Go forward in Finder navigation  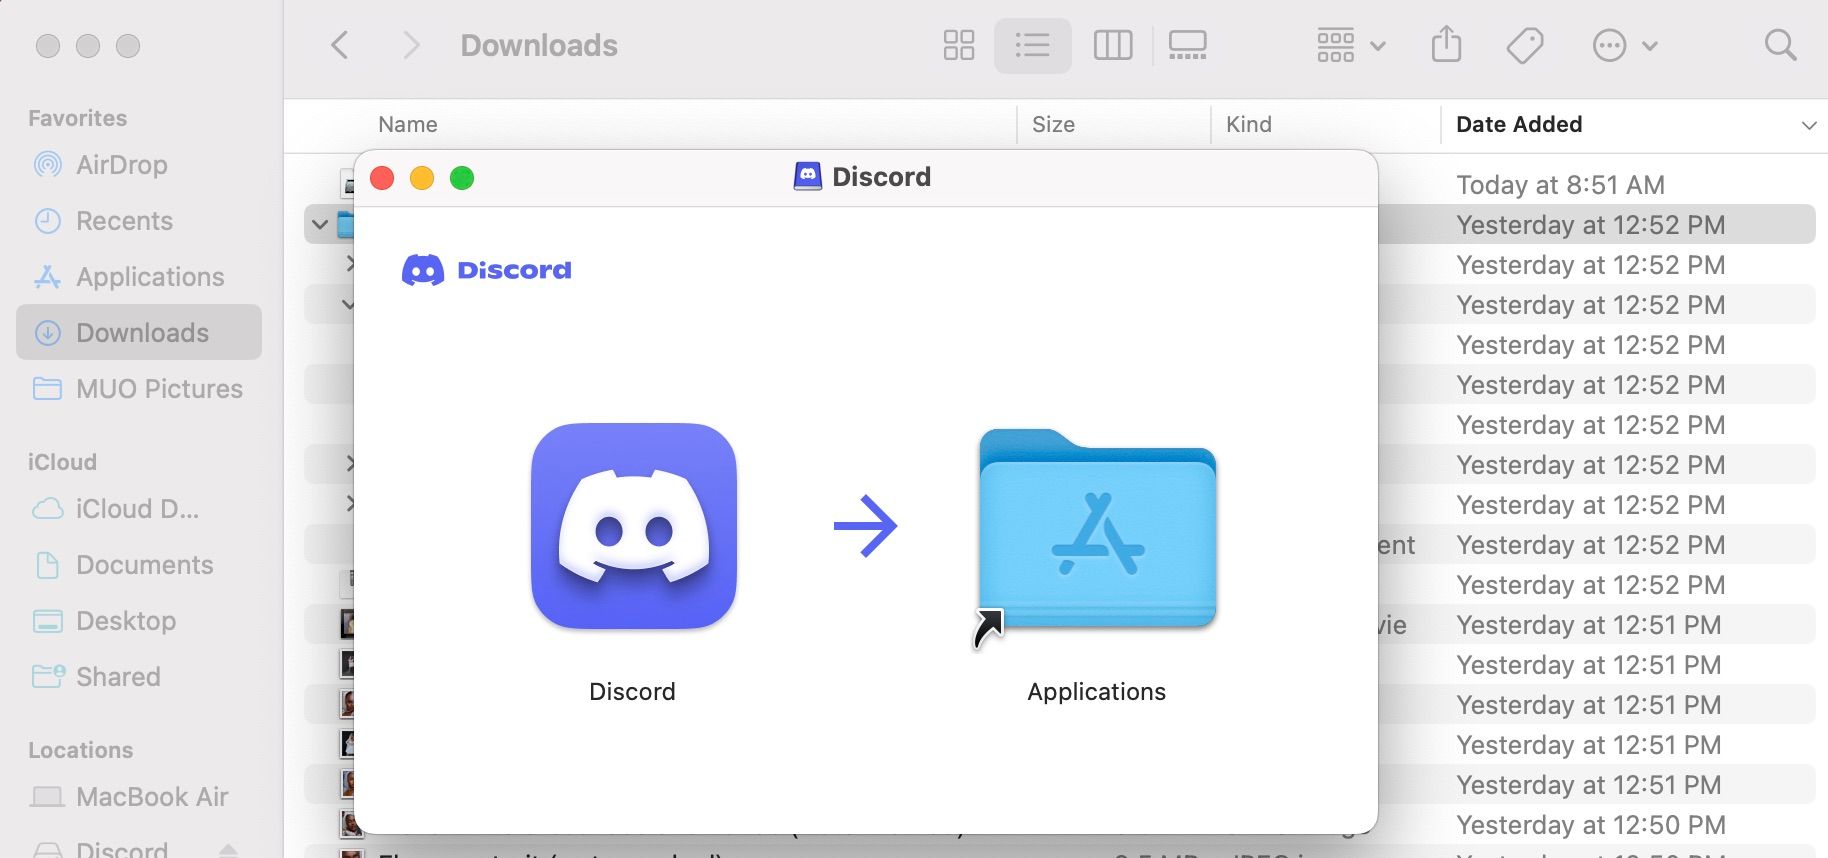pos(410,45)
